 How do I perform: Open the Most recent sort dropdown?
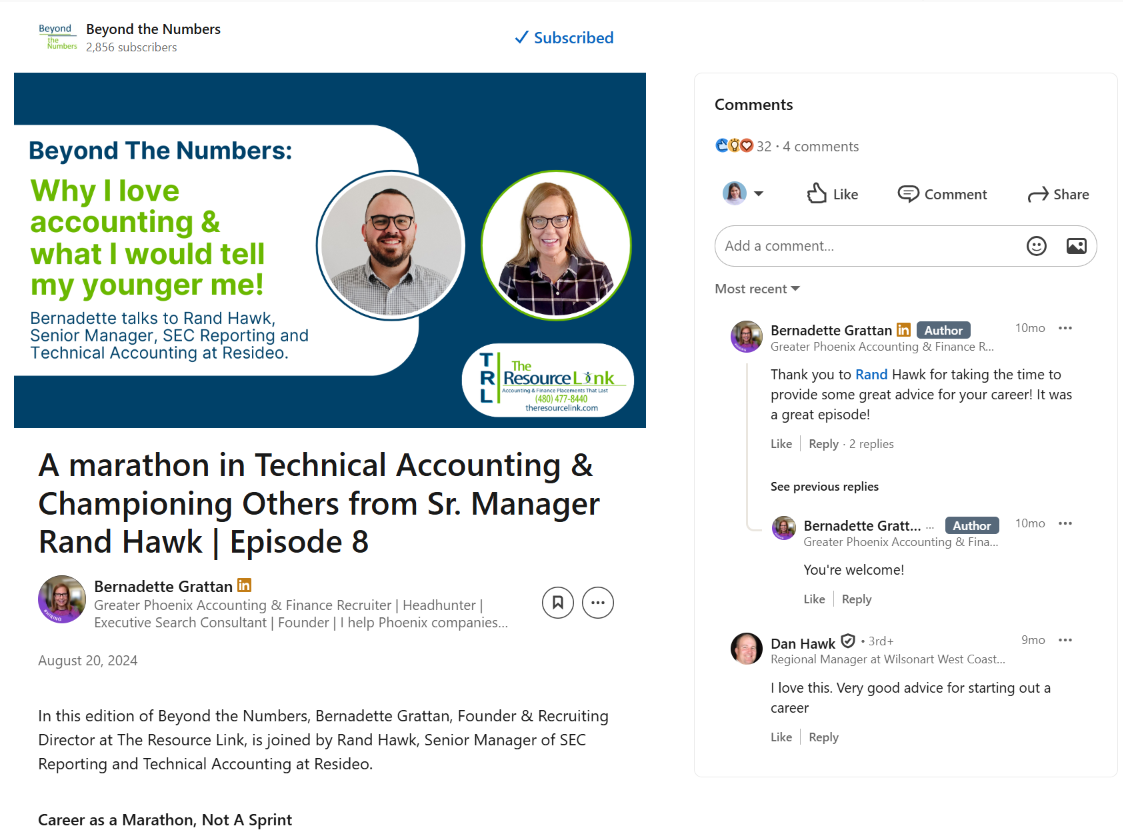pos(757,289)
